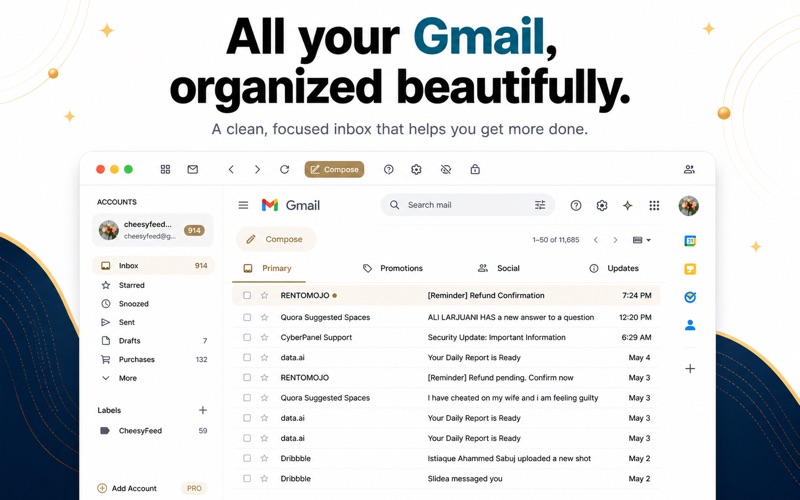
Task: Click into the Search mail field
Action: (467, 205)
